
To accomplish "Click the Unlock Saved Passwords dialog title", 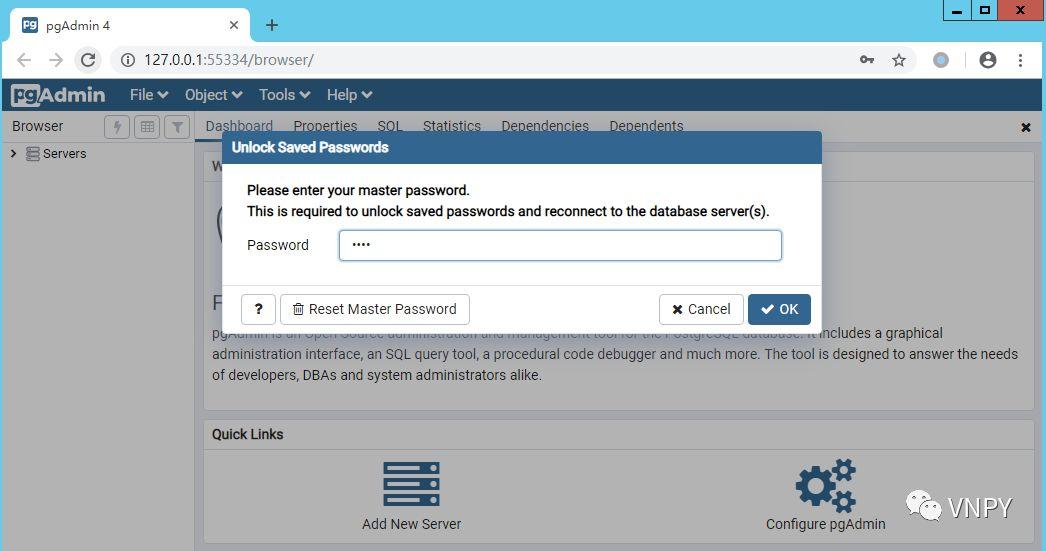I will coord(310,147).
